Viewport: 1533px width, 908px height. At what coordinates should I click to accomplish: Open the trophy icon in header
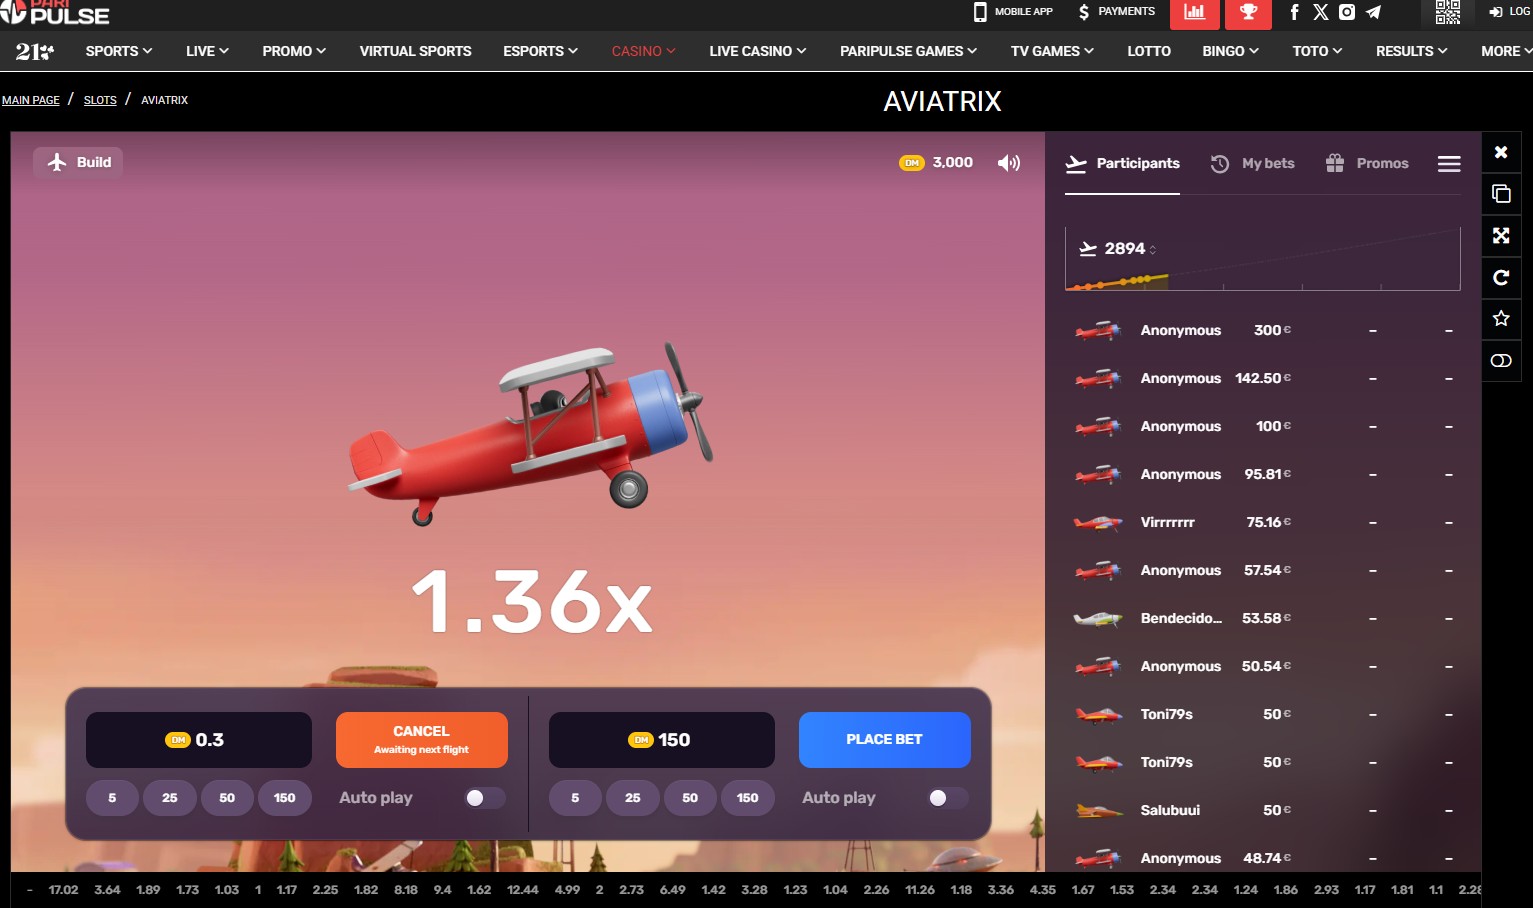pyautogui.click(x=1247, y=13)
